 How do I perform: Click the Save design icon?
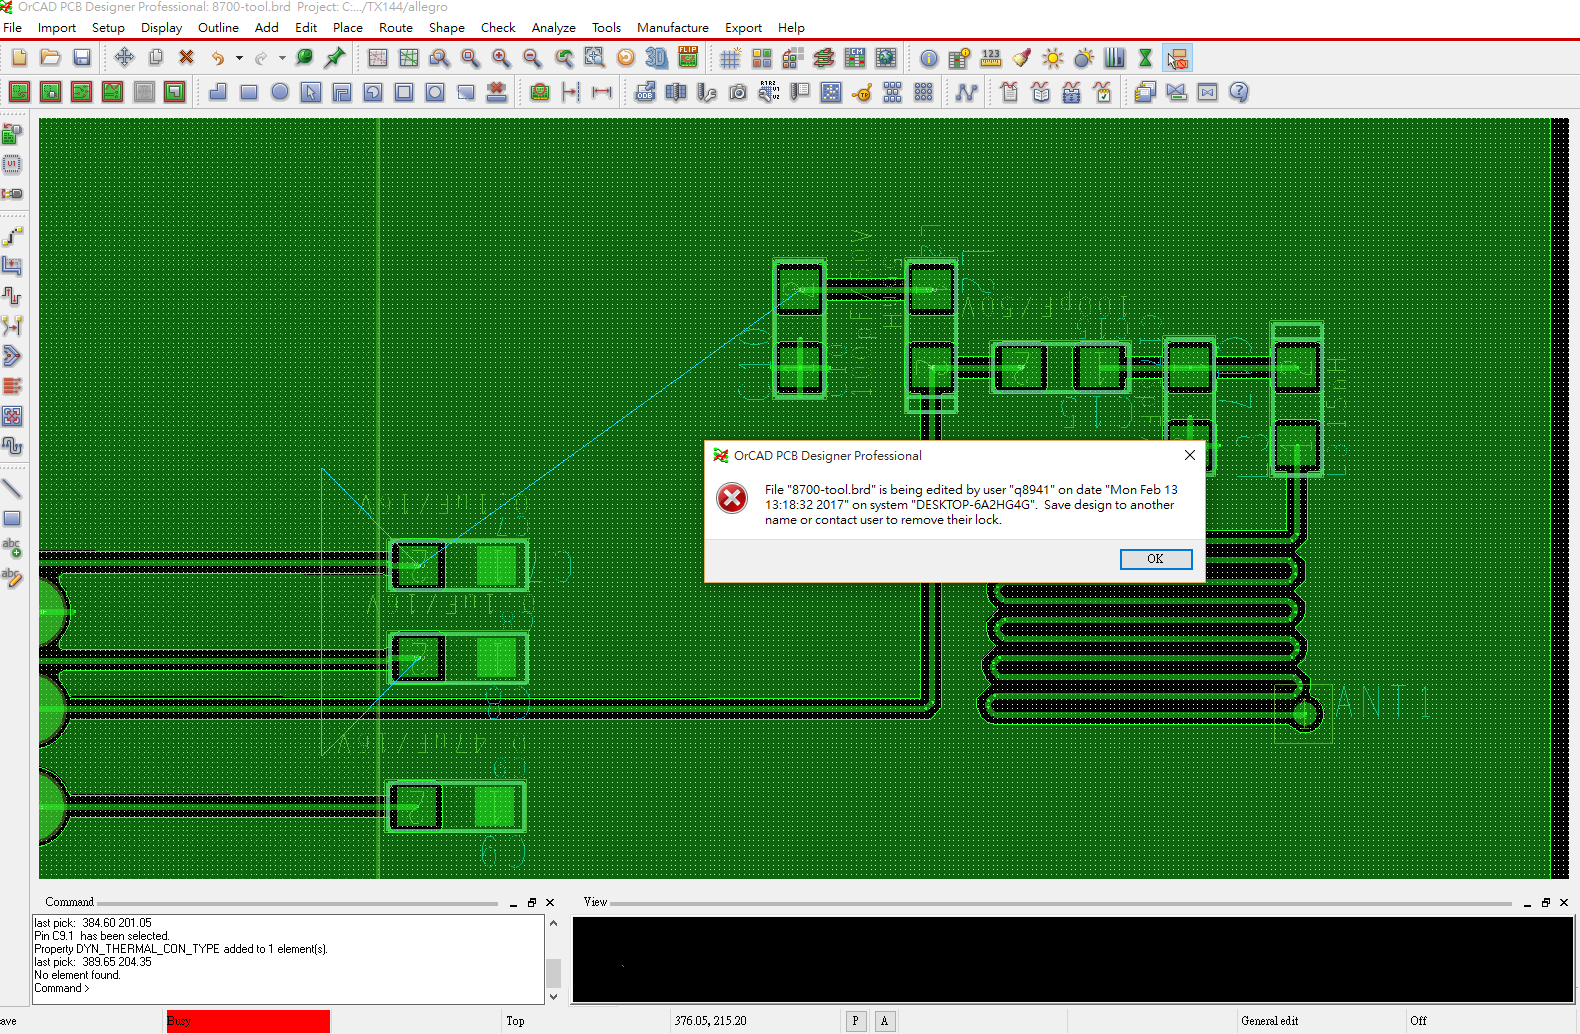coord(82,58)
